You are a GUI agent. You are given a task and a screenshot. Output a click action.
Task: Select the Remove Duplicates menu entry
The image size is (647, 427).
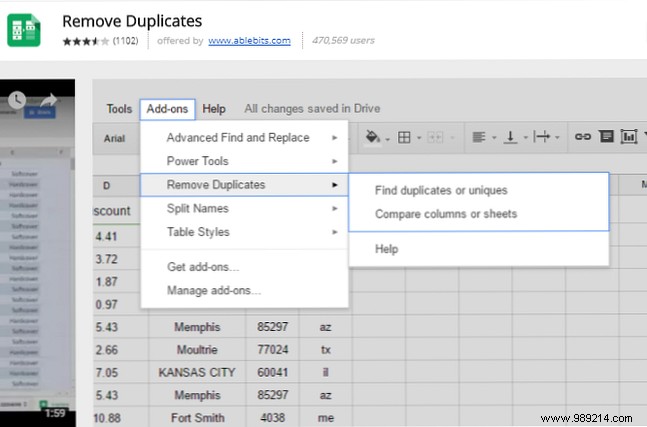pyautogui.click(x=244, y=184)
